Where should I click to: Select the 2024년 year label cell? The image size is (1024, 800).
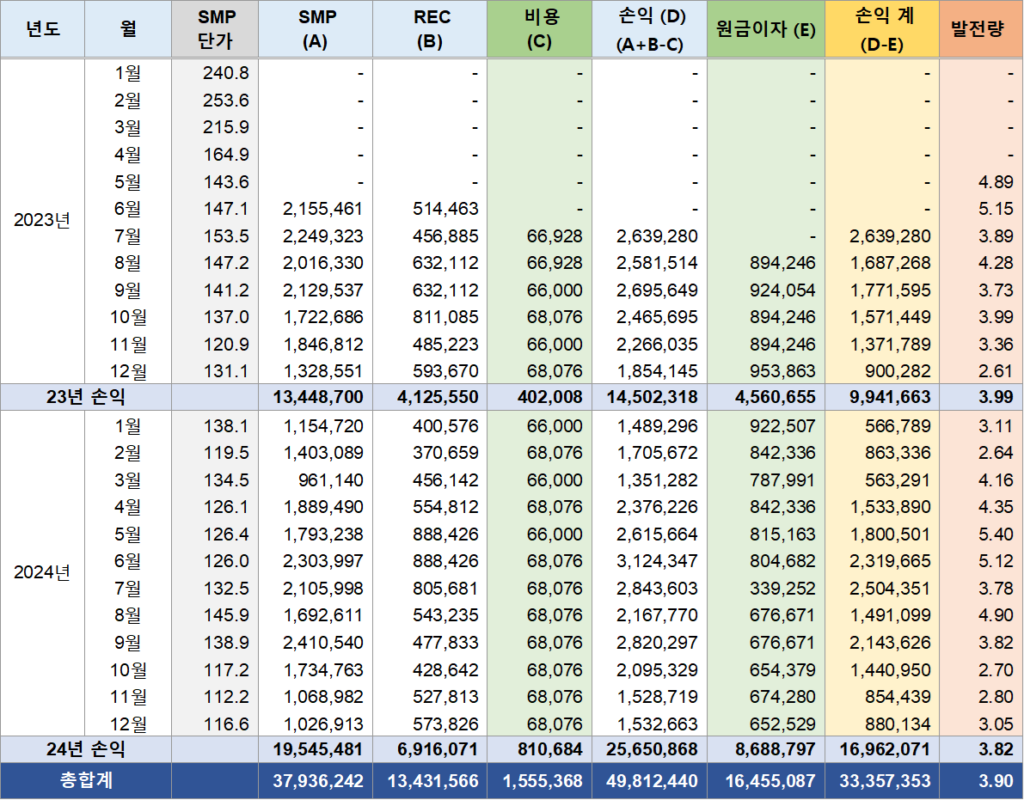[x=42, y=573]
